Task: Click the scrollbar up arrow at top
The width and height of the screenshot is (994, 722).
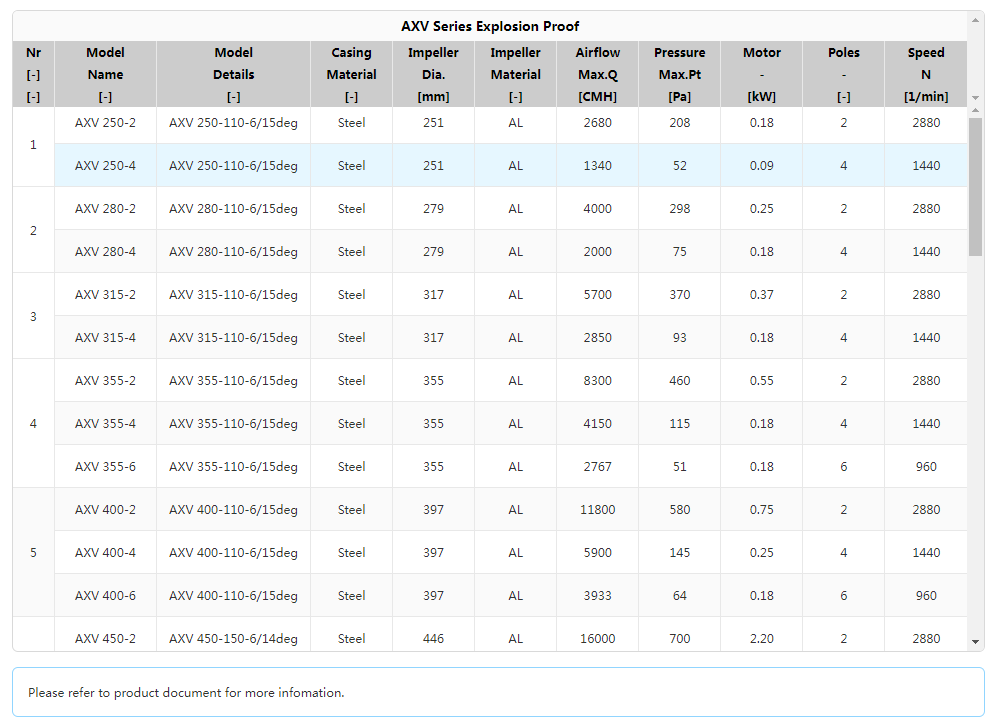Action: coord(976,20)
